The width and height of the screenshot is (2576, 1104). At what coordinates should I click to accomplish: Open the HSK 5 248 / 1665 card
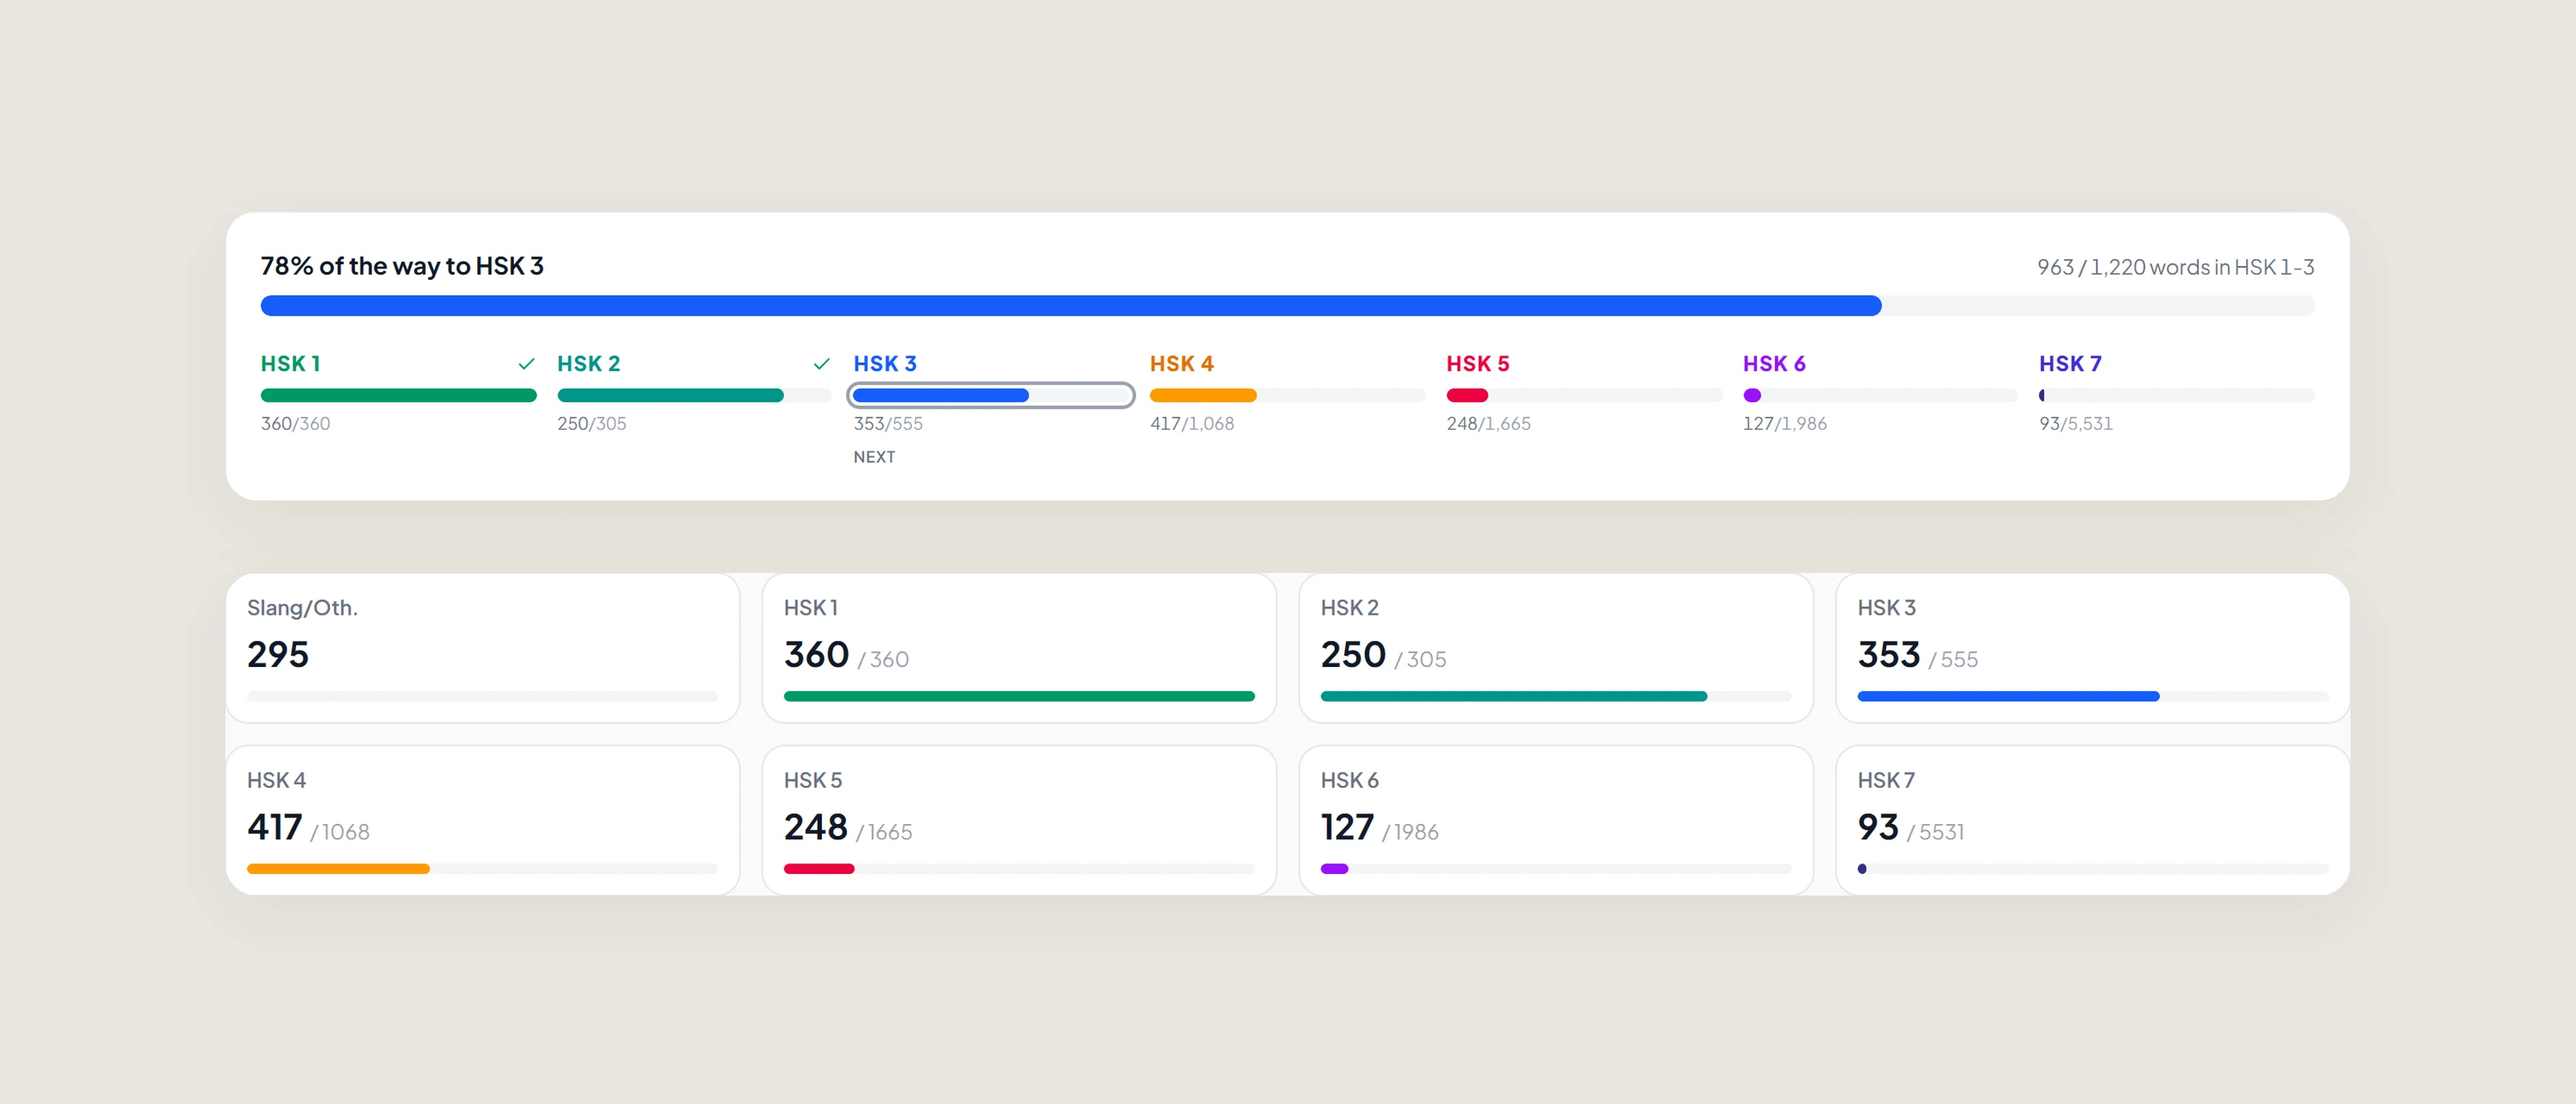tap(1019, 820)
